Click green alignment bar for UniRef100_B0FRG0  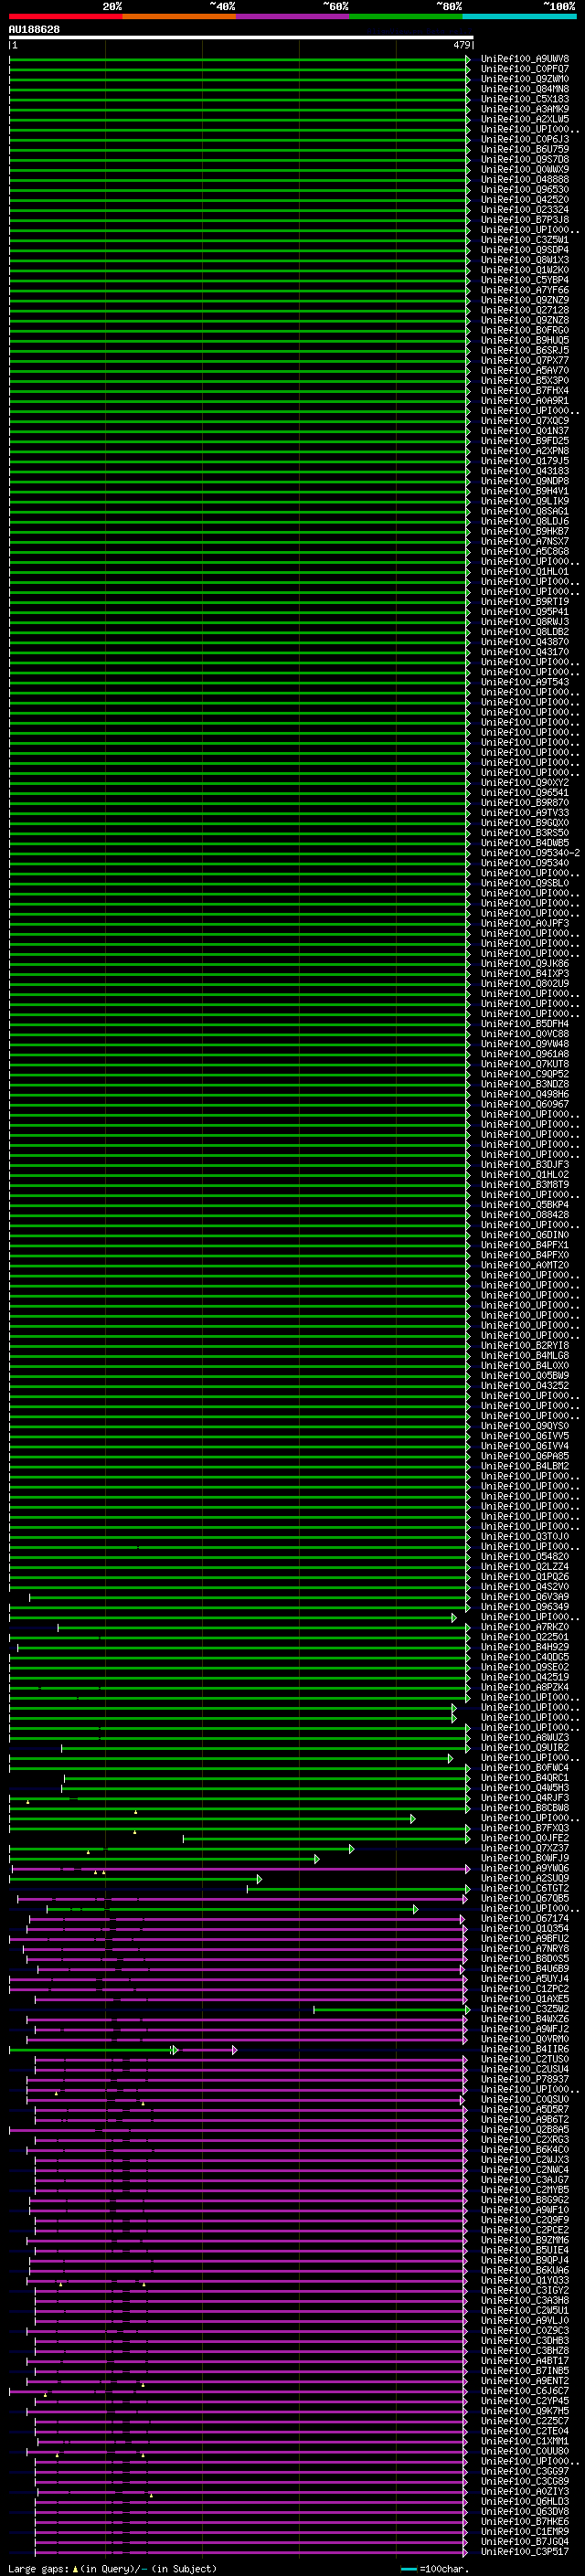click(239, 330)
